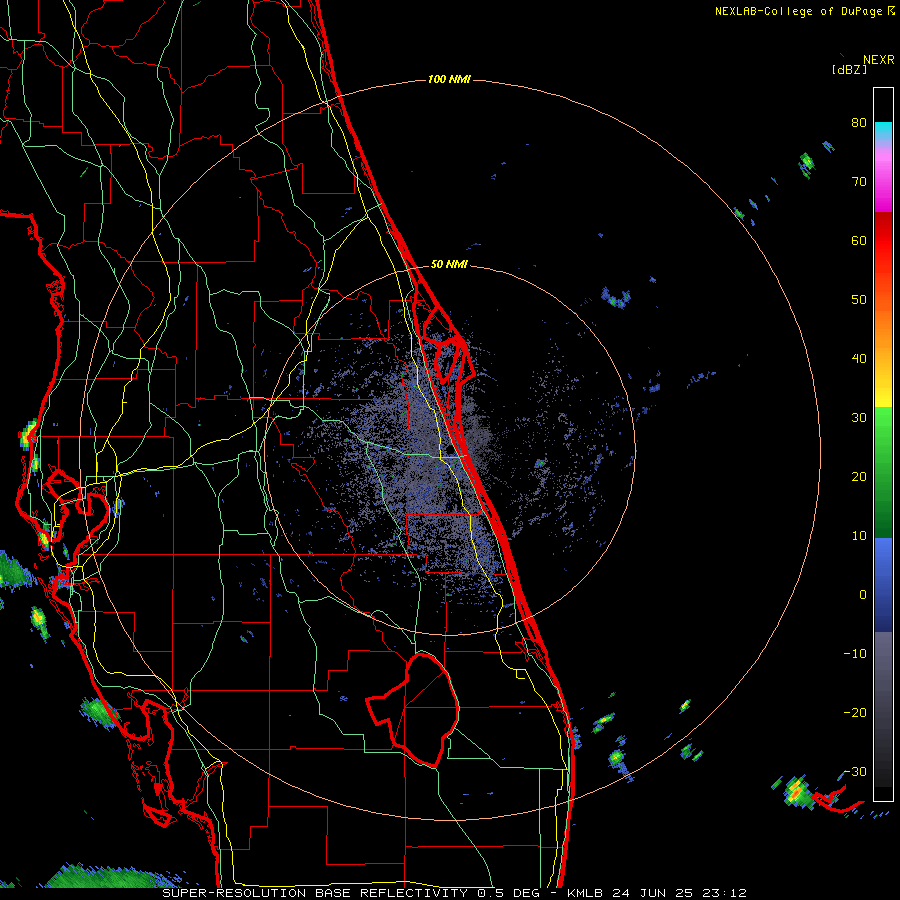Click the 100 NMI range ring label
The width and height of the screenshot is (900, 900).
(449, 79)
